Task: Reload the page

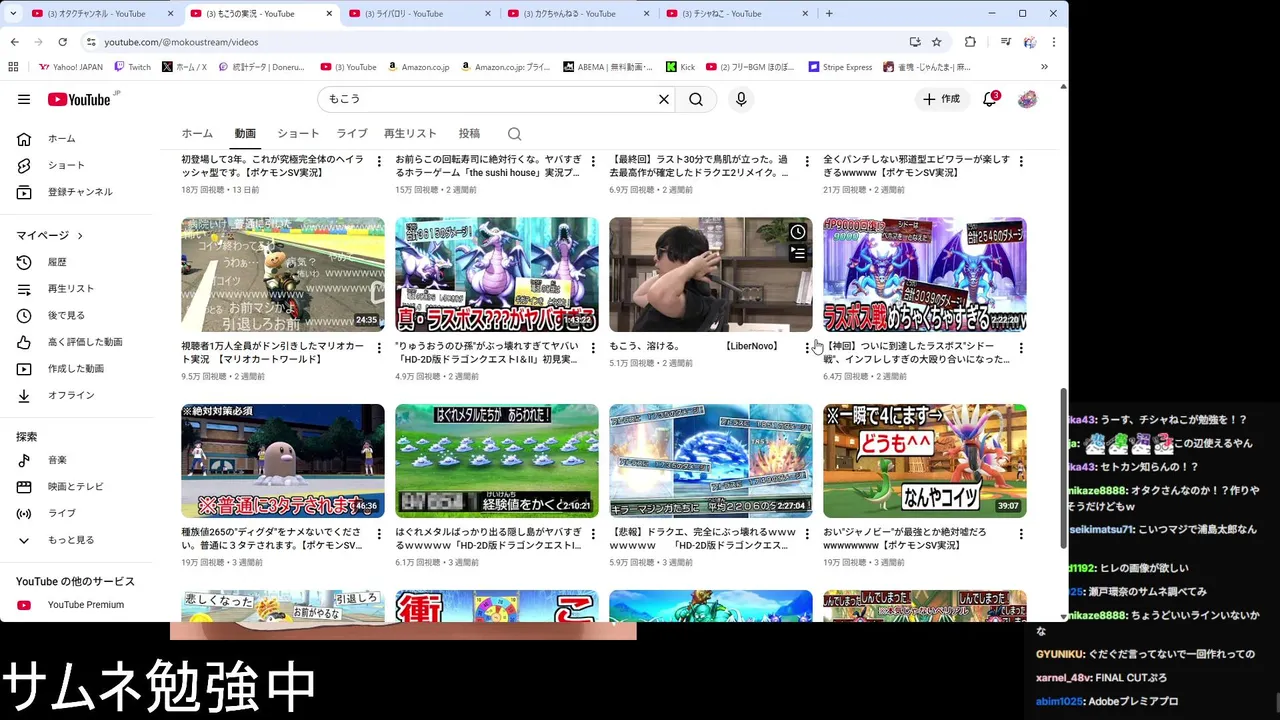Action: (x=62, y=42)
